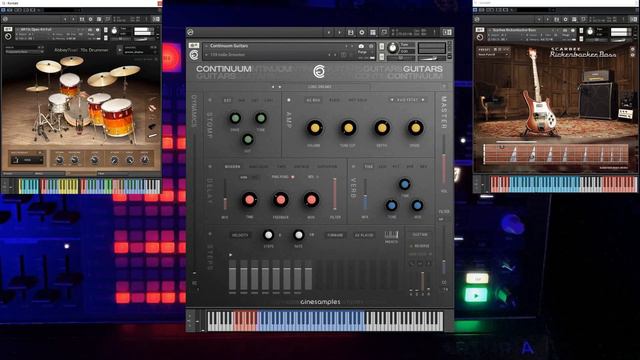Screen dimensions: 640x360
Task: Click the Rickenbacker bass fretboard display
Action: [x=556, y=154]
